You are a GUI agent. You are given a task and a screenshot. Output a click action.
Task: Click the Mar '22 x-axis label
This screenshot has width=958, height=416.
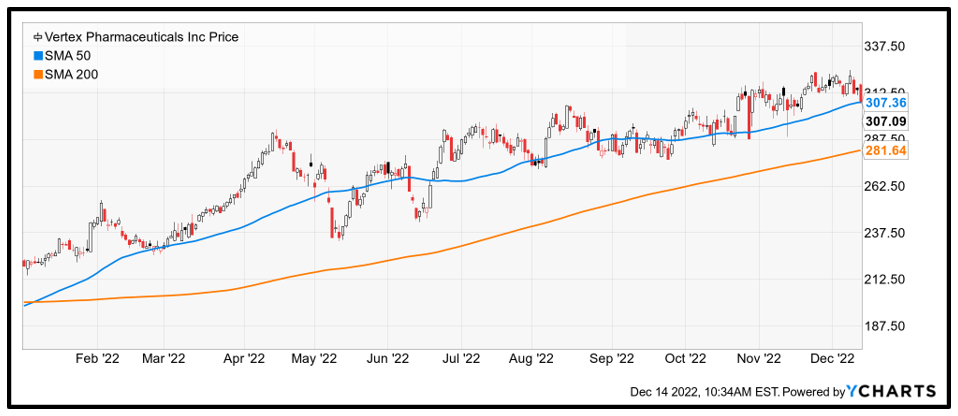[164, 359]
